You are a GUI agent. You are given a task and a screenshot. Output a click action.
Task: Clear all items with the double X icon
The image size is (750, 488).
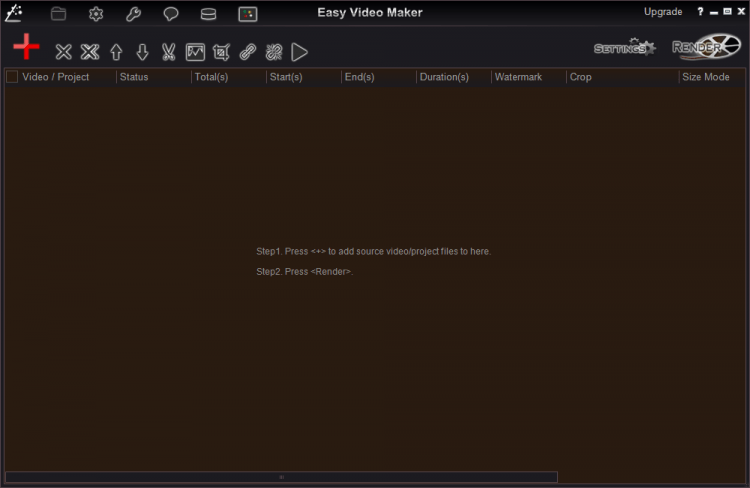[x=90, y=52]
